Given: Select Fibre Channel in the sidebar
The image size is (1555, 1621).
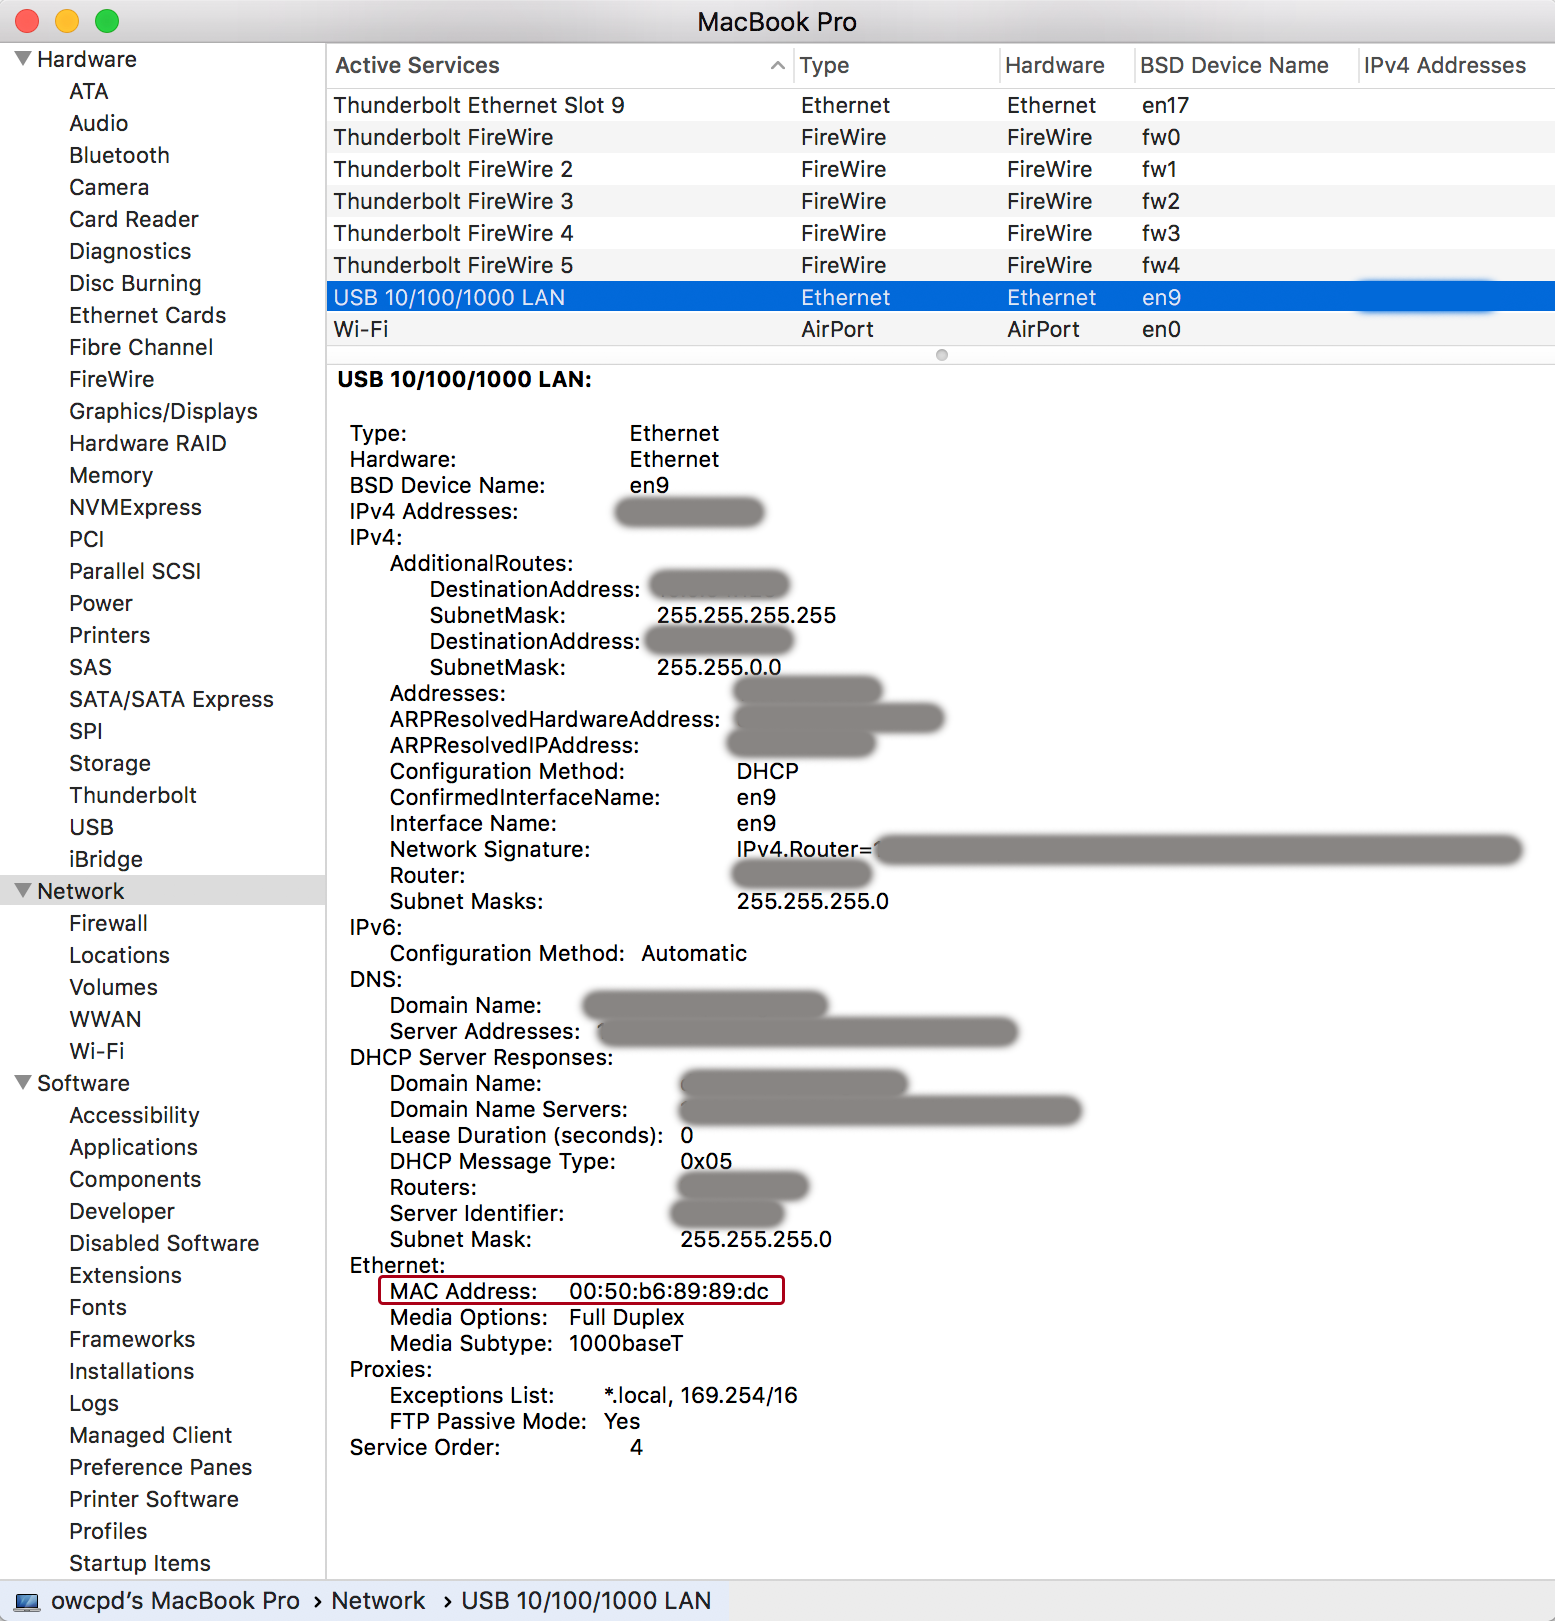Looking at the screenshot, I should tap(141, 347).
